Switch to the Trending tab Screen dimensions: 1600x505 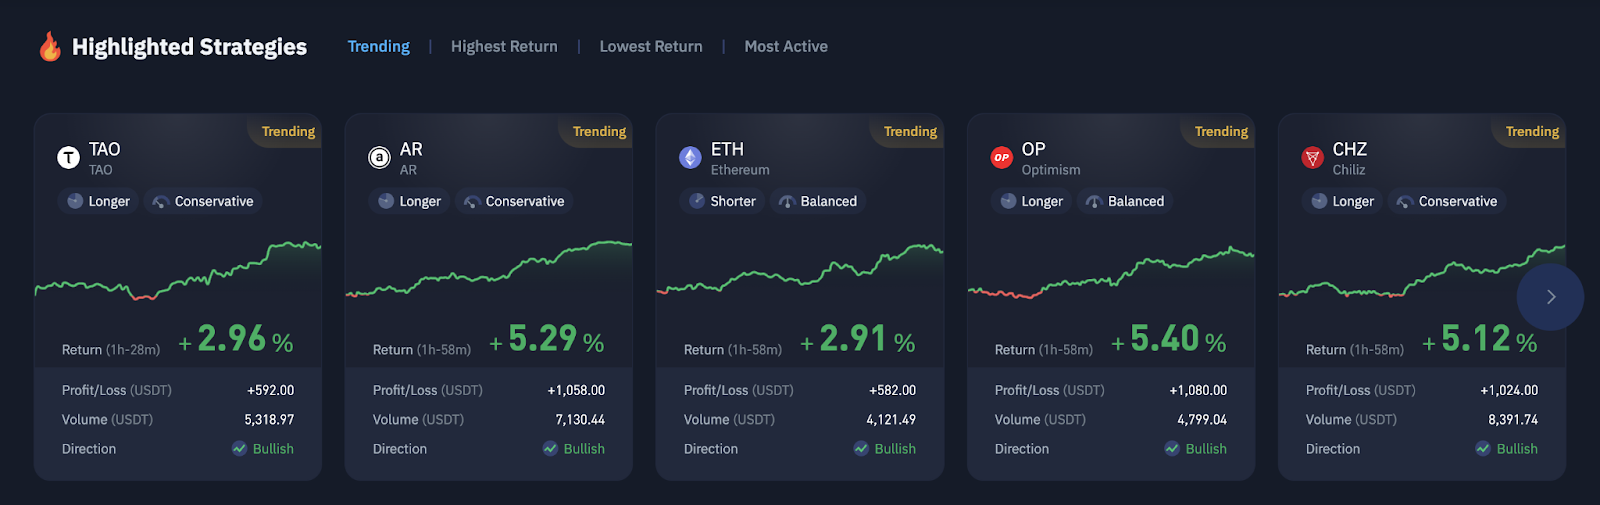click(x=378, y=46)
